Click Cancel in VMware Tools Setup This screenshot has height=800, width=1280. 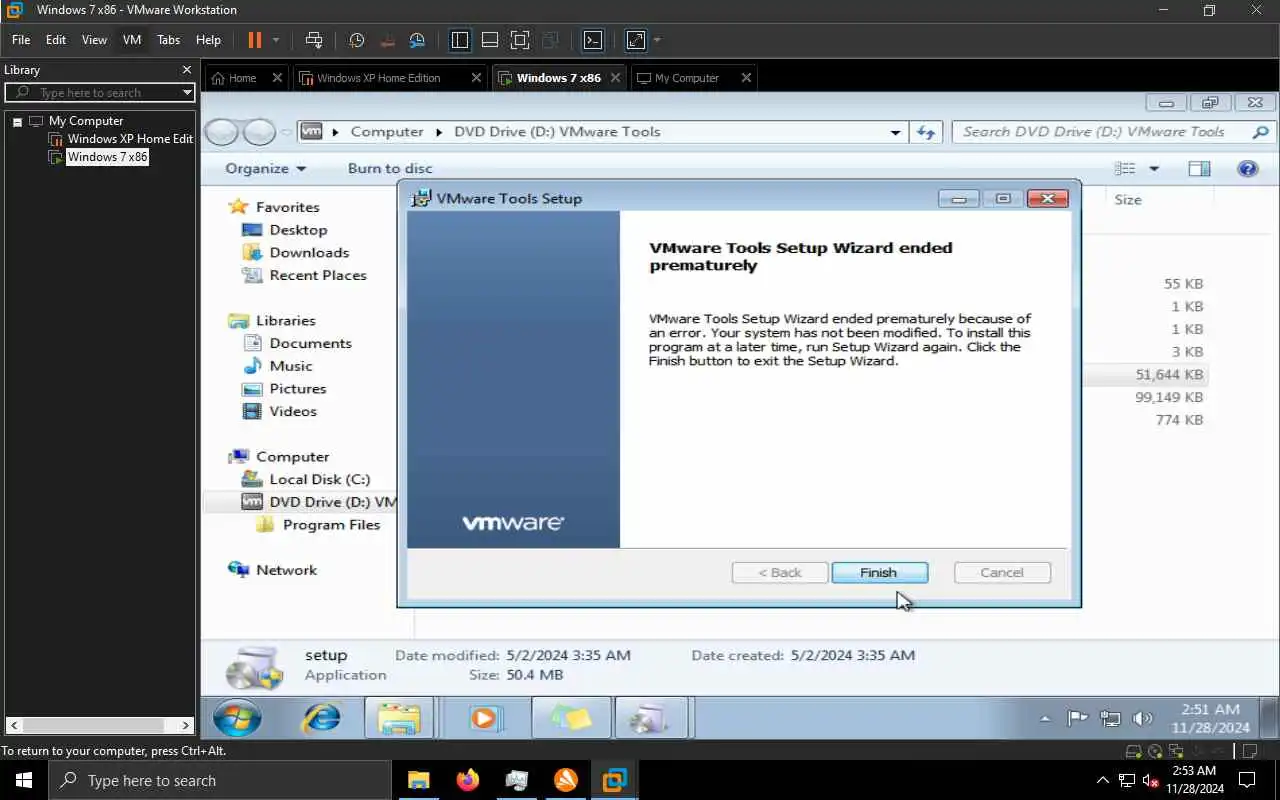[x=1002, y=573]
